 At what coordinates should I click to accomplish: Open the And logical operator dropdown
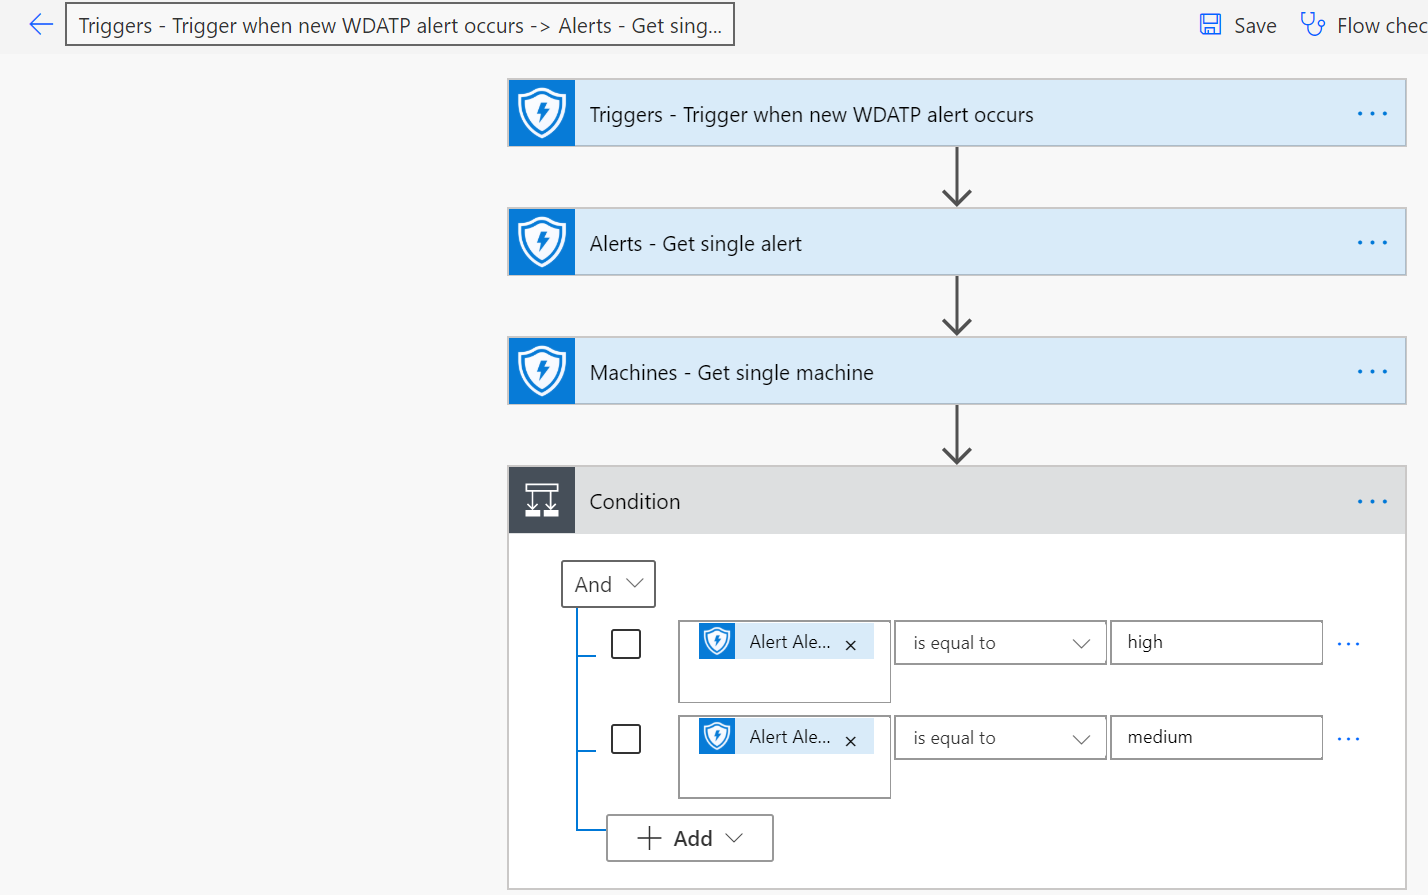608,584
